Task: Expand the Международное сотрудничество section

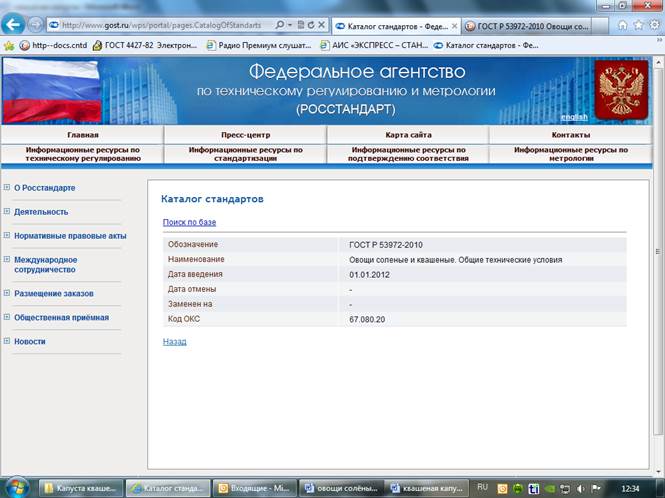Action: click(7, 259)
